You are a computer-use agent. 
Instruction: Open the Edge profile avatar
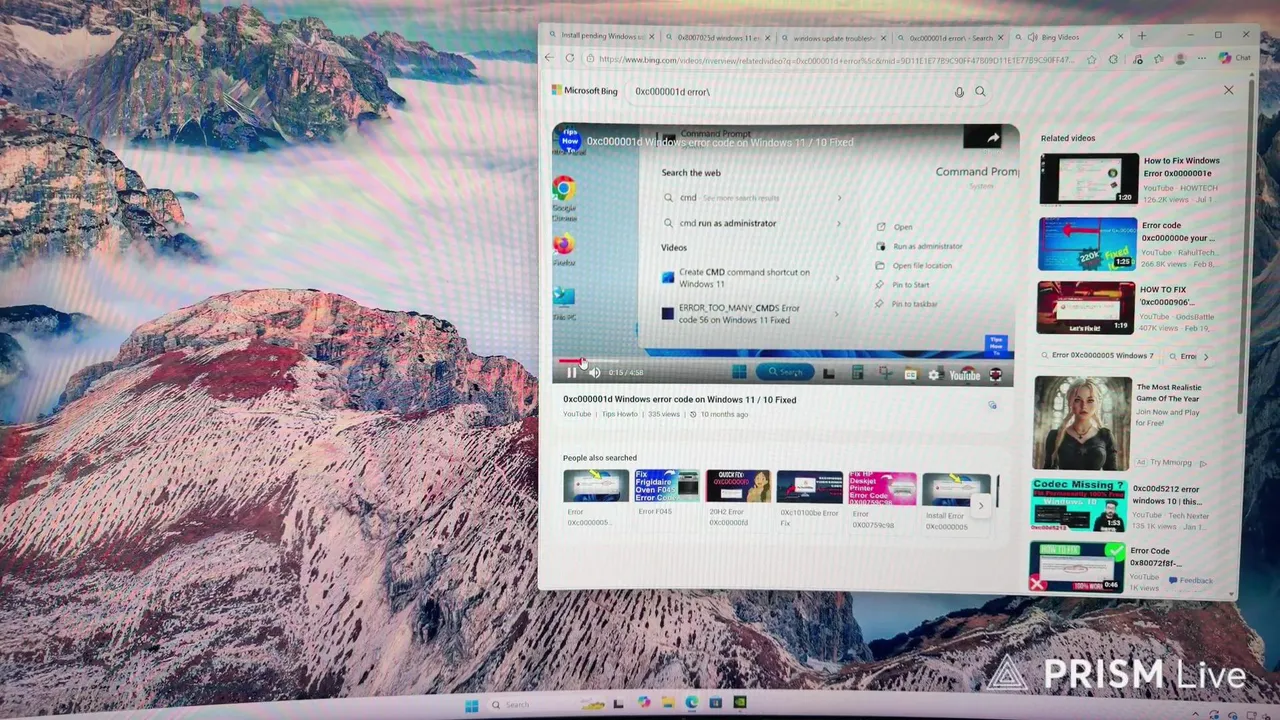coord(1180,59)
